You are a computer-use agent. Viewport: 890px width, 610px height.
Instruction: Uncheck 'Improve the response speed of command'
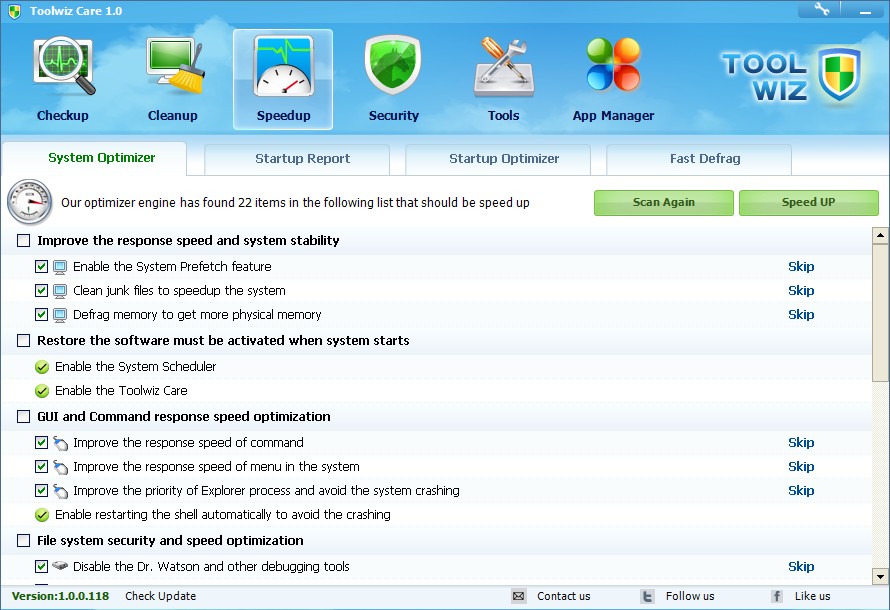coord(41,442)
